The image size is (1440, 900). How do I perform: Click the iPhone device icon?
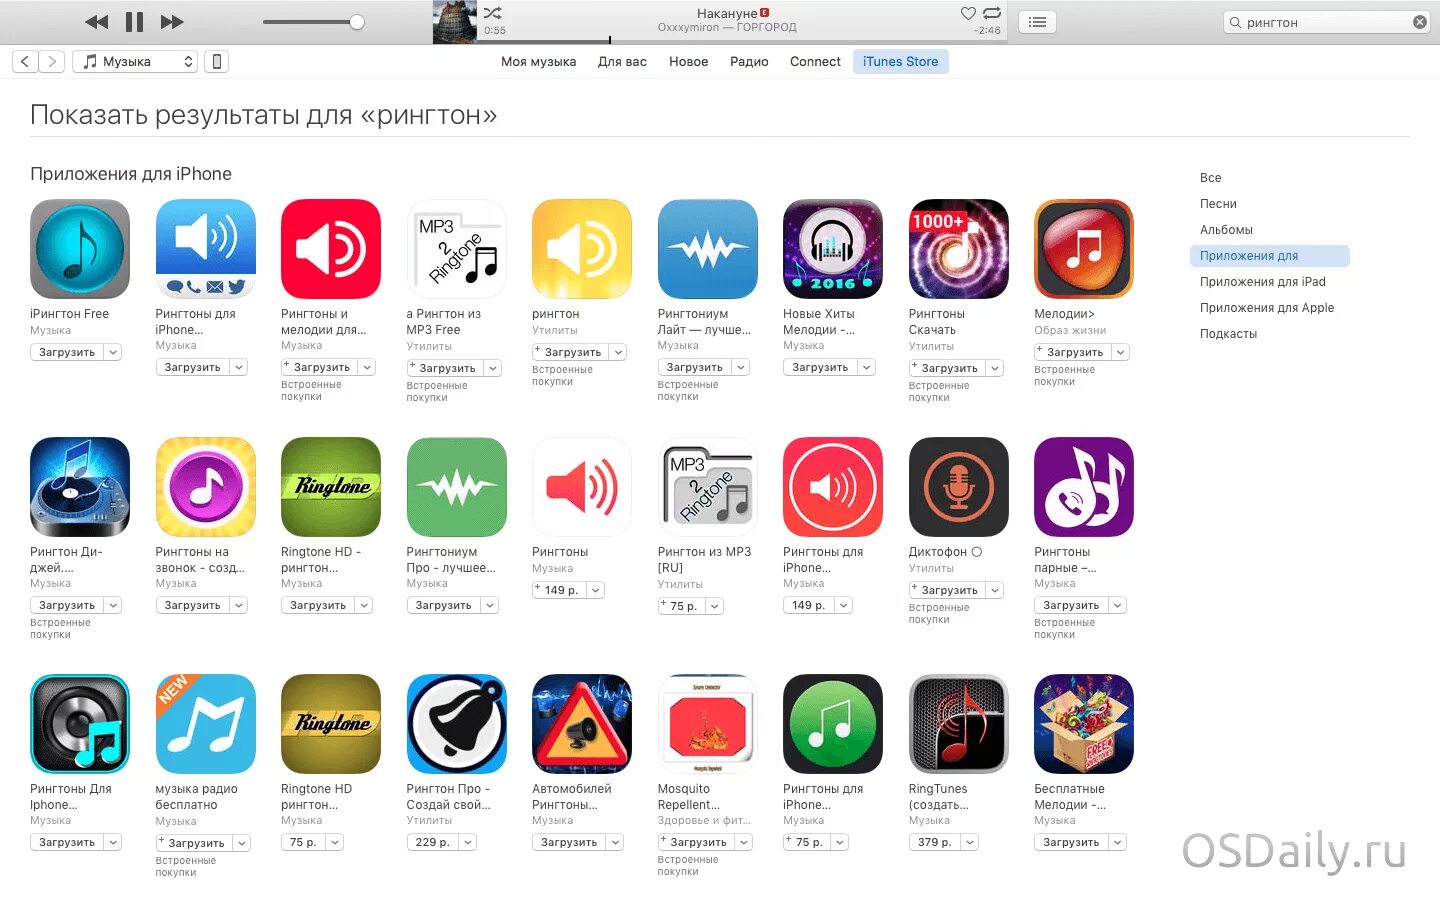click(216, 62)
